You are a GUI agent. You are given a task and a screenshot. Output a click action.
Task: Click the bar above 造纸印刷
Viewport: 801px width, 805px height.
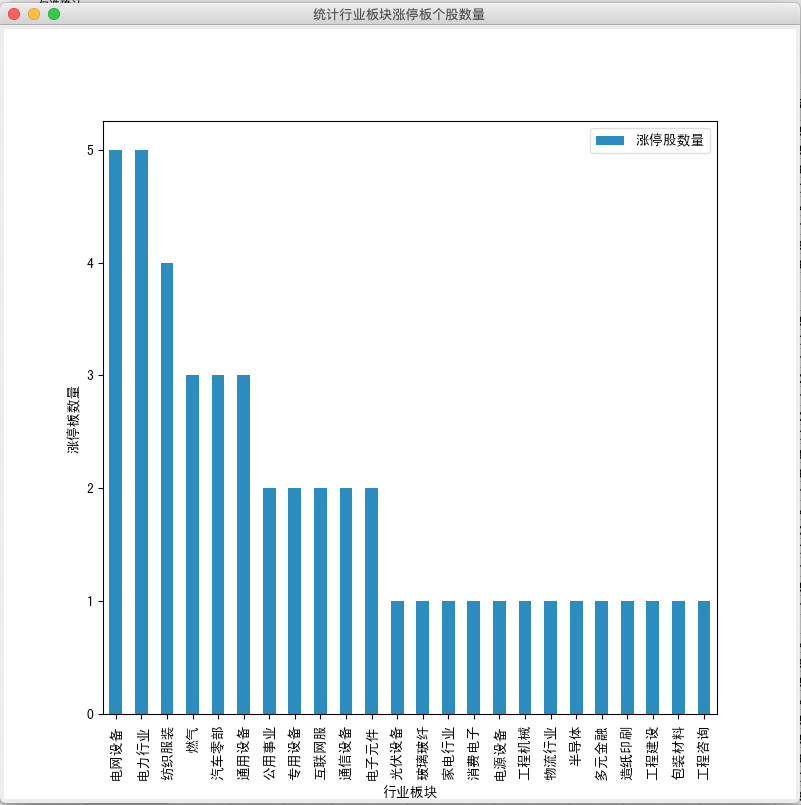(x=627, y=658)
